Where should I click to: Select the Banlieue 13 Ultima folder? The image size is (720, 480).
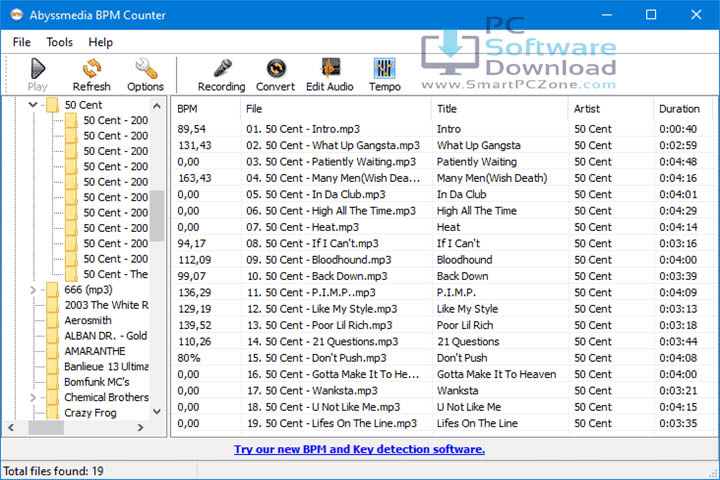[107, 367]
